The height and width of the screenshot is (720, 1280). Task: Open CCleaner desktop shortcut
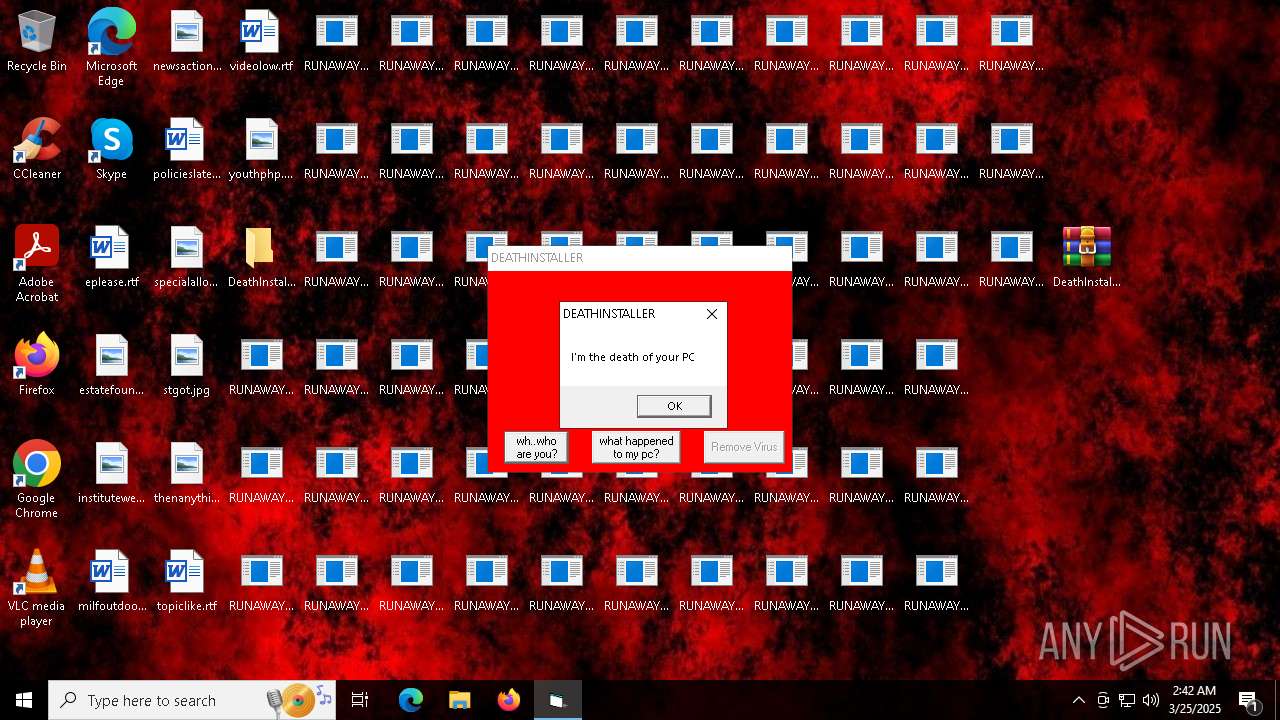pyautogui.click(x=37, y=149)
